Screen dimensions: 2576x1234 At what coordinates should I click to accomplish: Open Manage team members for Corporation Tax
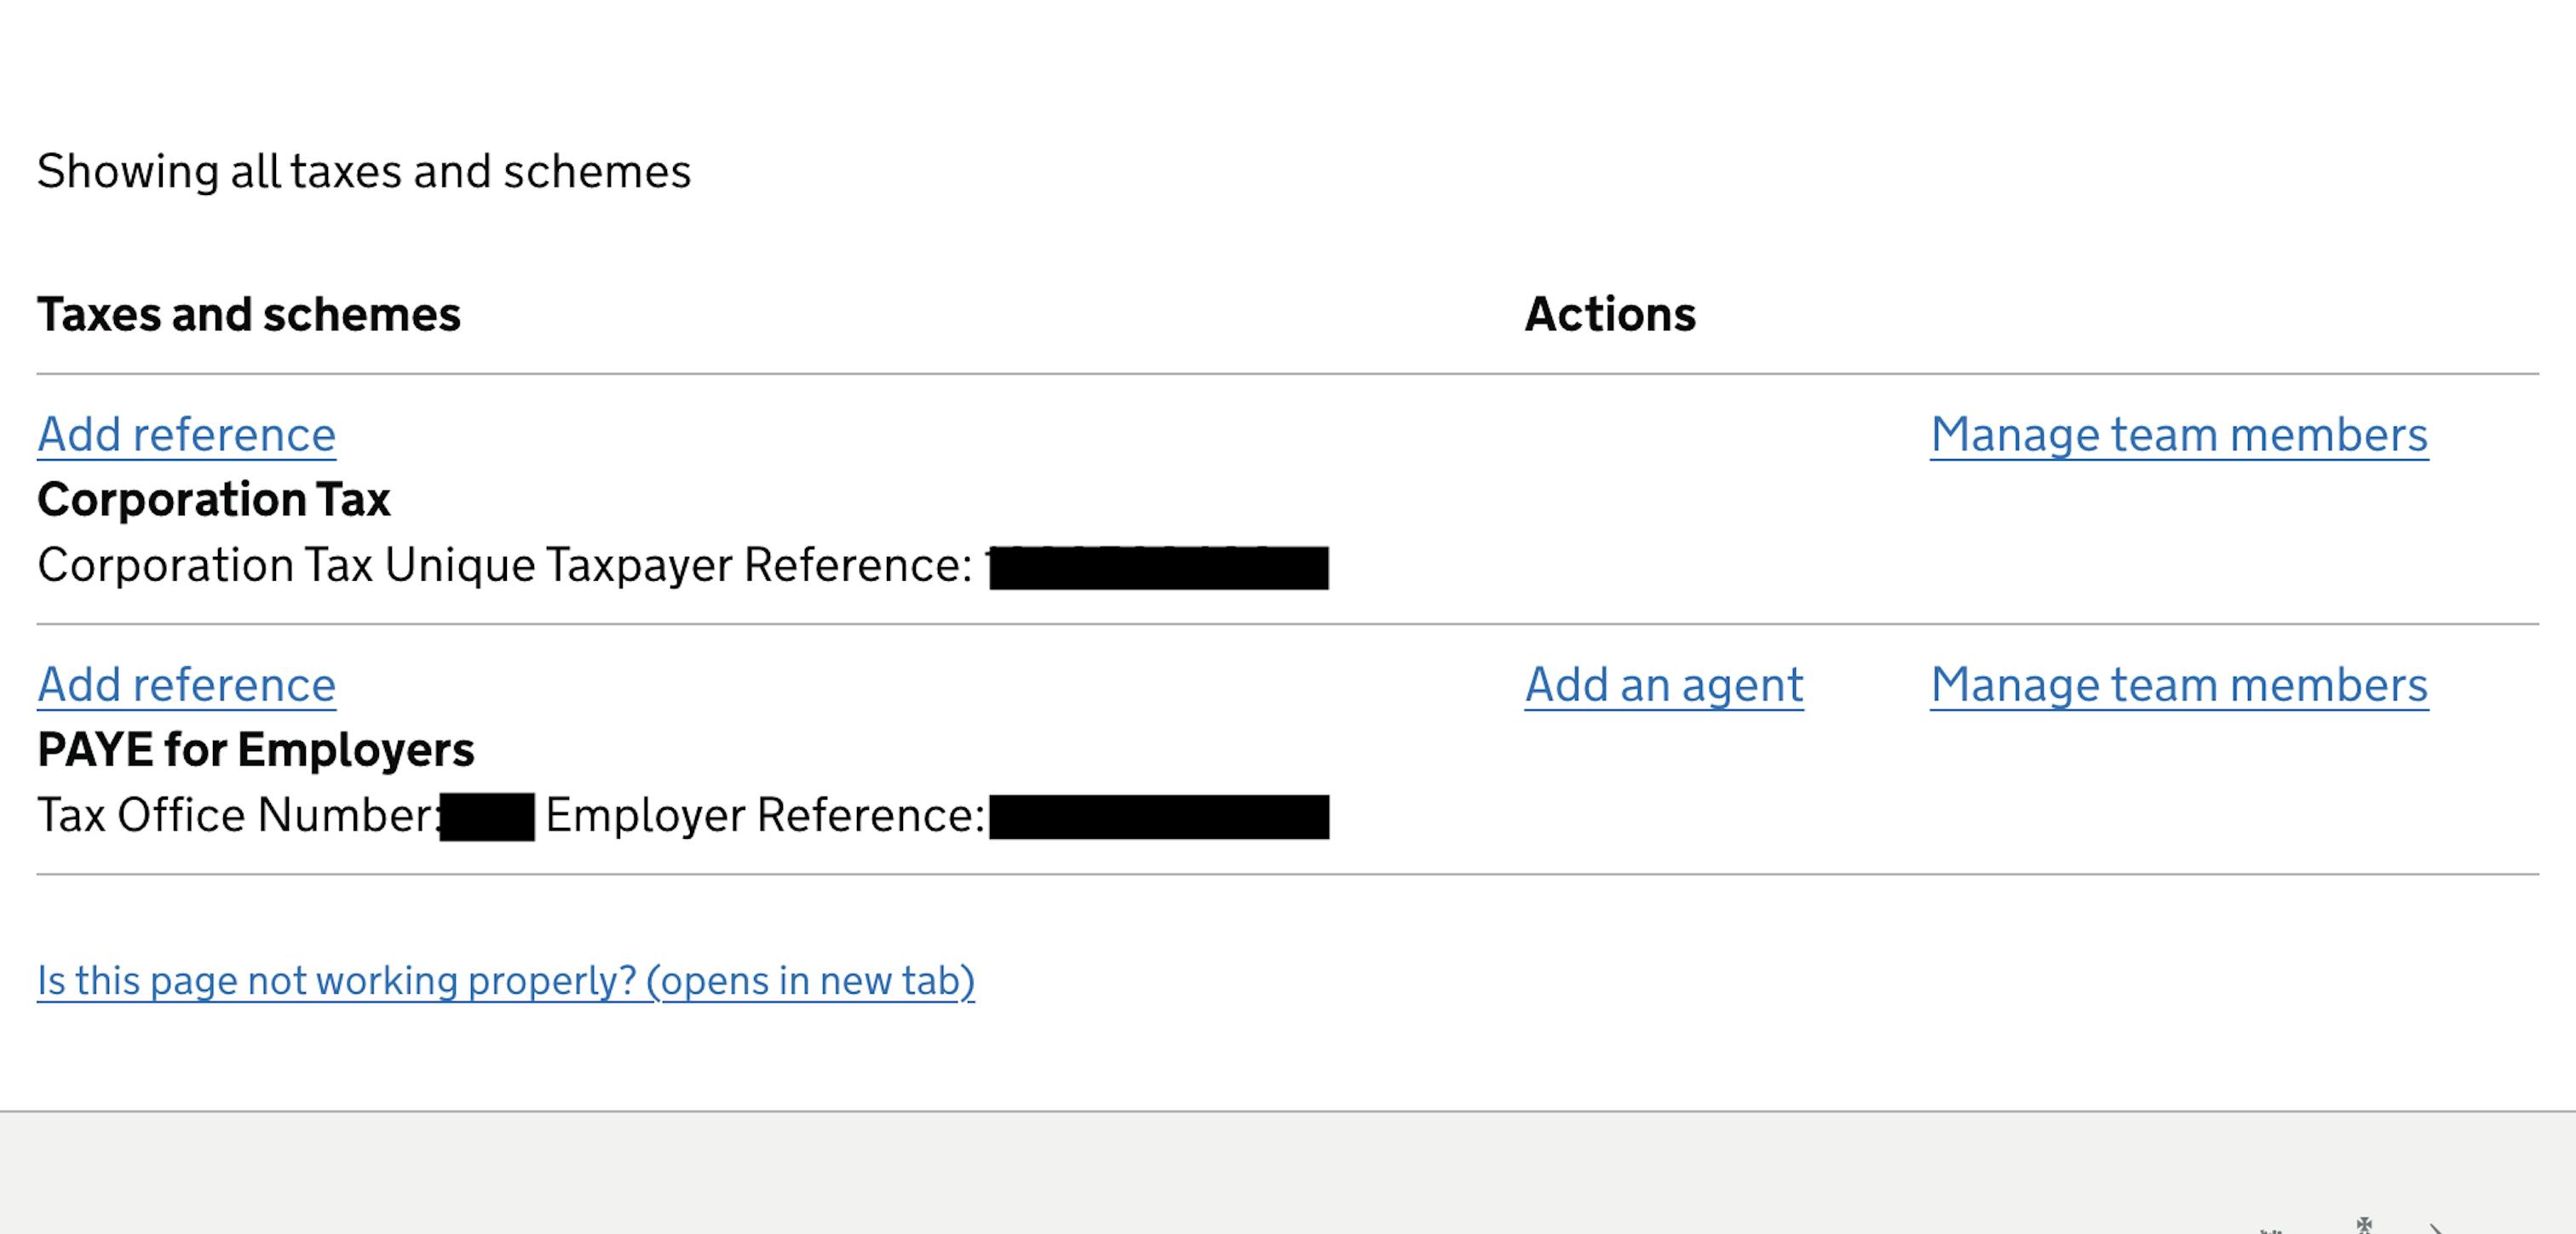[2178, 435]
